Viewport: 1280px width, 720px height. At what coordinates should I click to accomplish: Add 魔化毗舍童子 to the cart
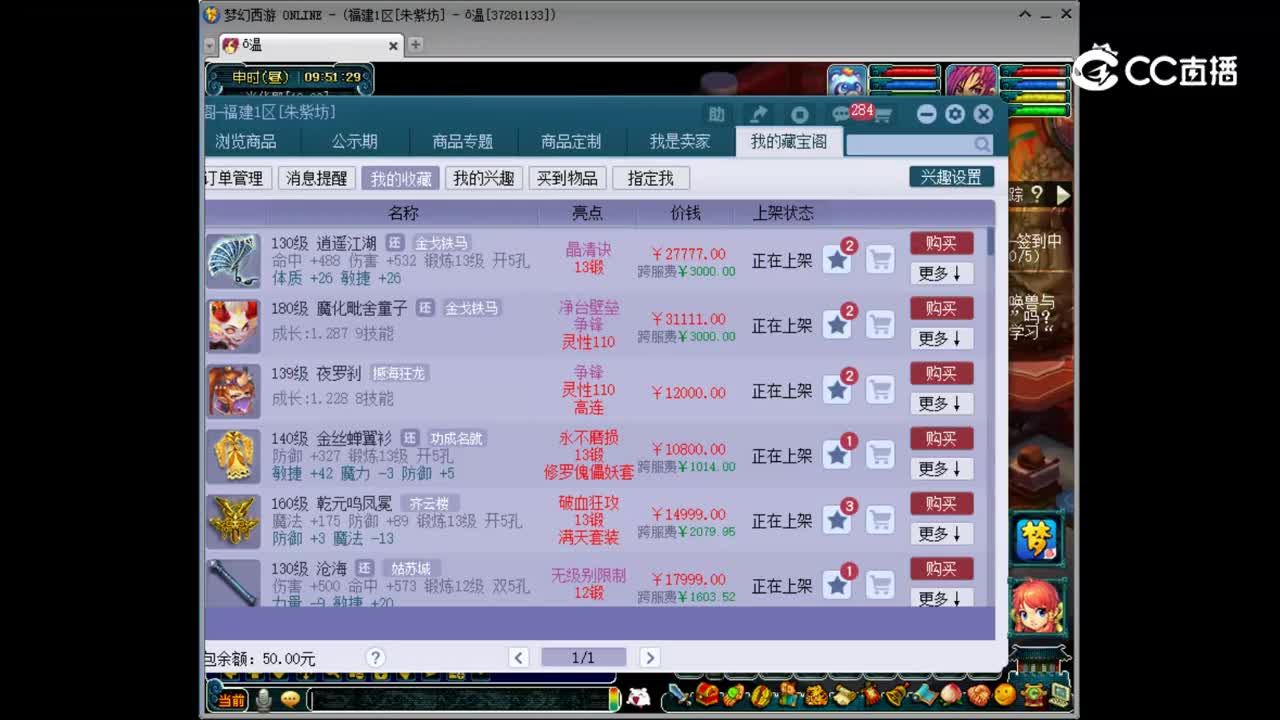pos(880,325)
